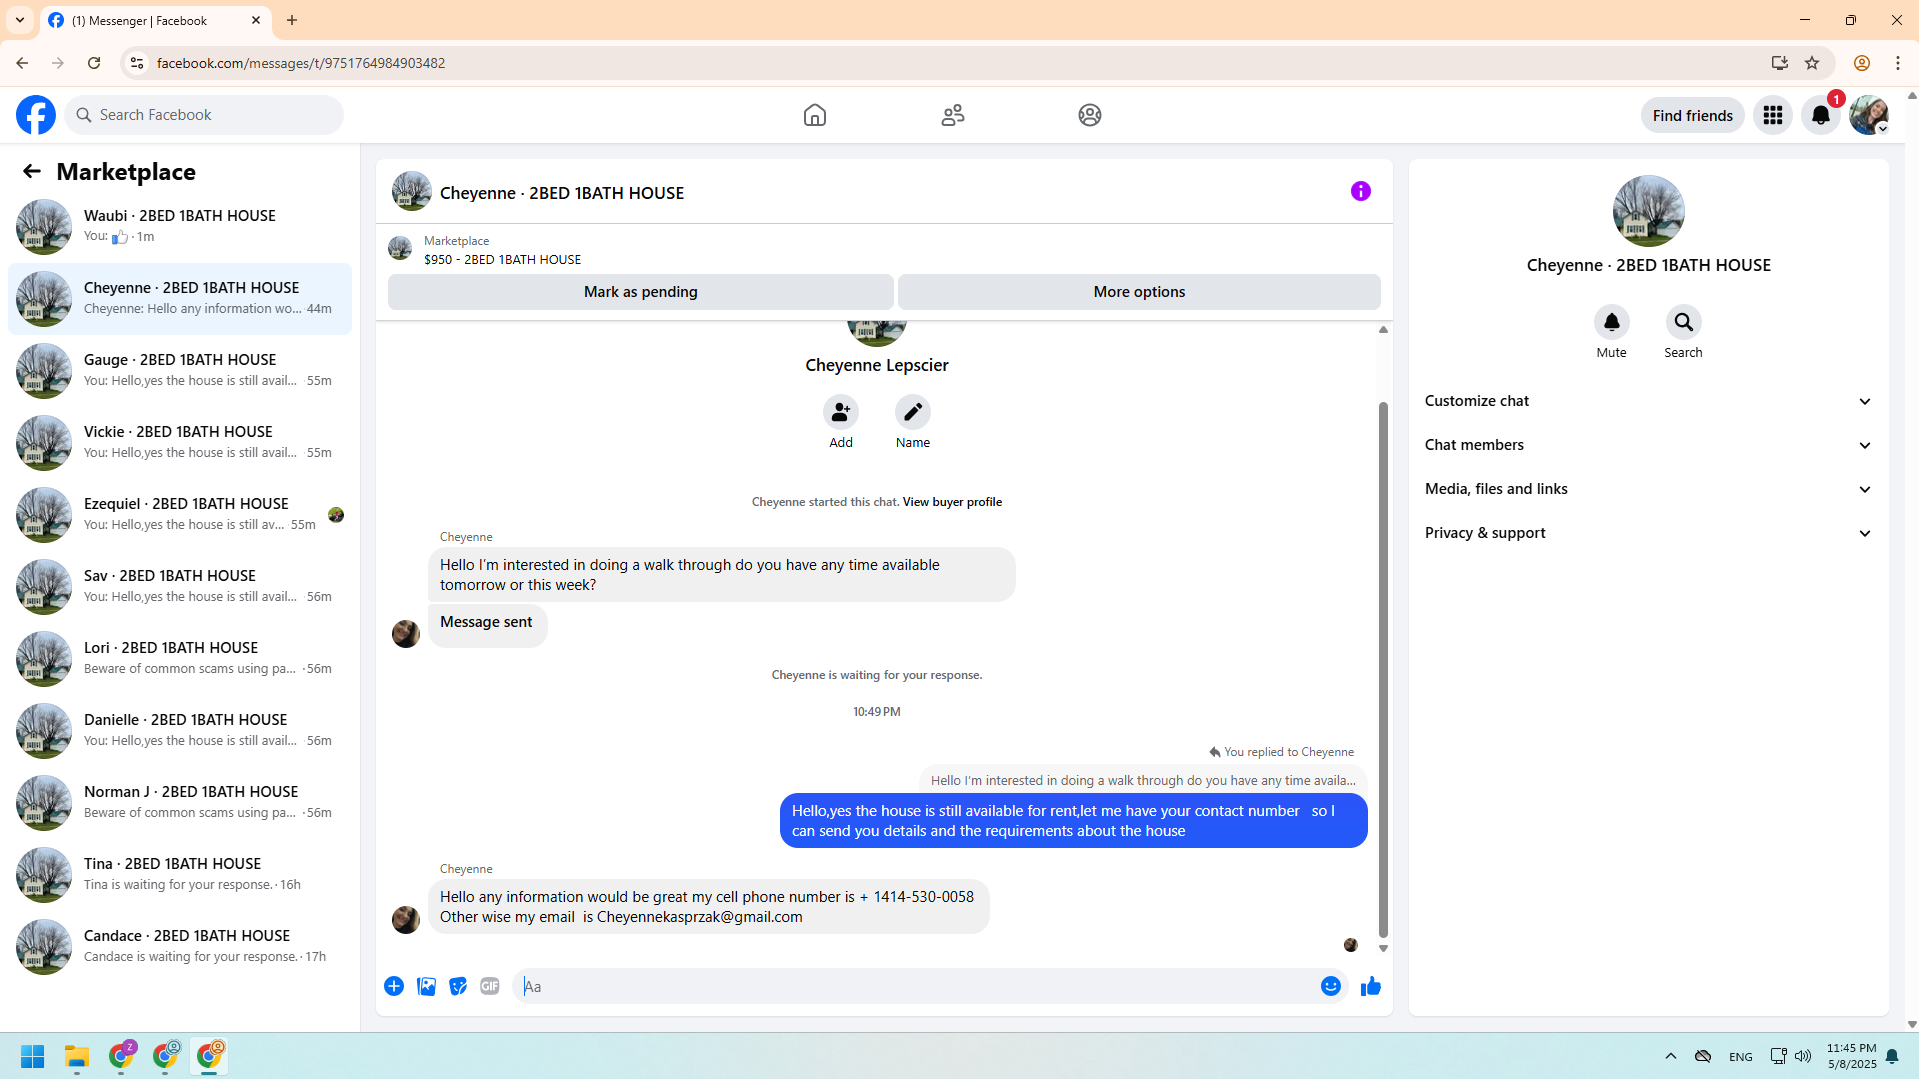Open the emoji picker
The height and width of the screenshot is (1079, 1919).
coord(1330,986)
